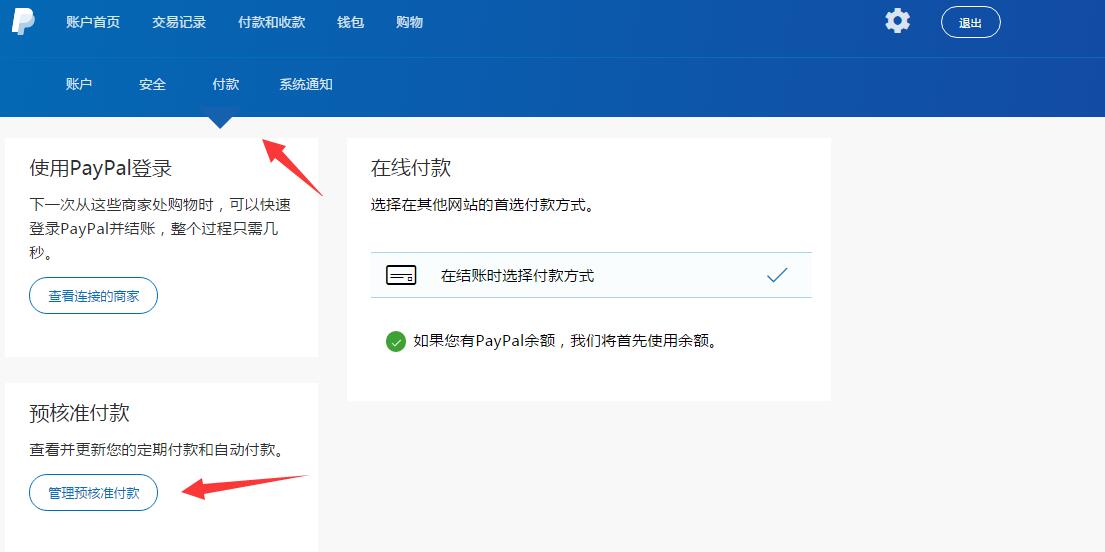
Task: Click the green check circle icon
Action: (x=395, y=342)
